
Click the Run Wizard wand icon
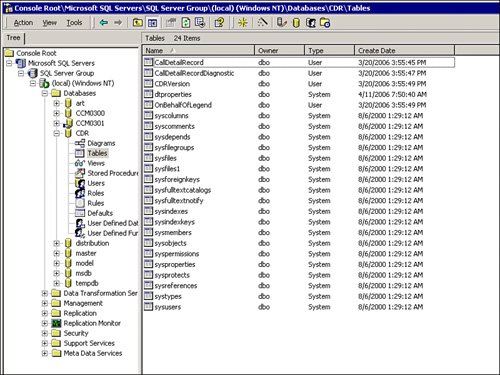[263, 23]
